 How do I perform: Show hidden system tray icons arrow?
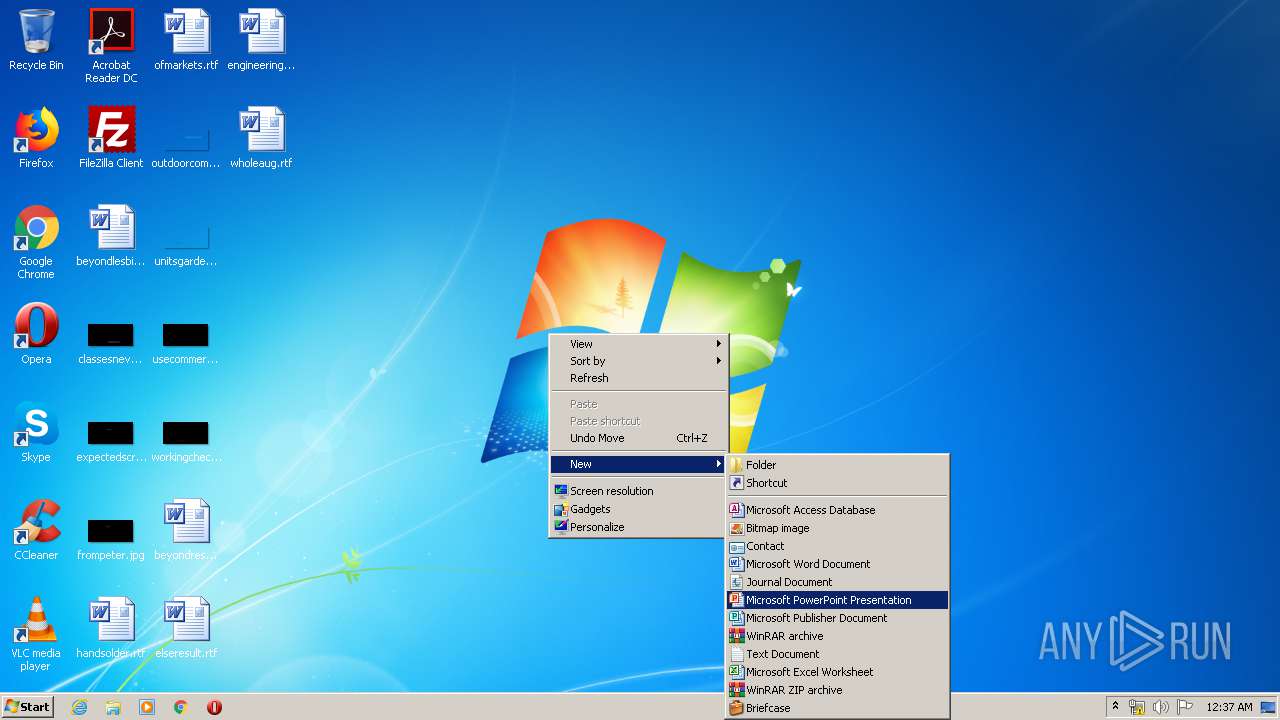[1115, 707]
